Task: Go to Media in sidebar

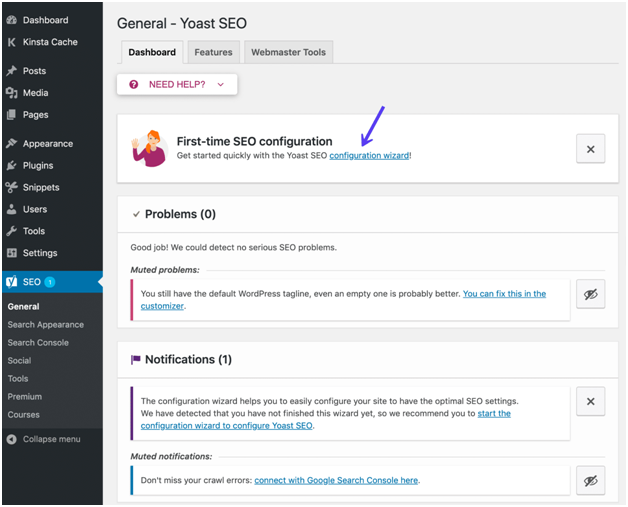Action: pyautogui.click(x=36, y=93)
